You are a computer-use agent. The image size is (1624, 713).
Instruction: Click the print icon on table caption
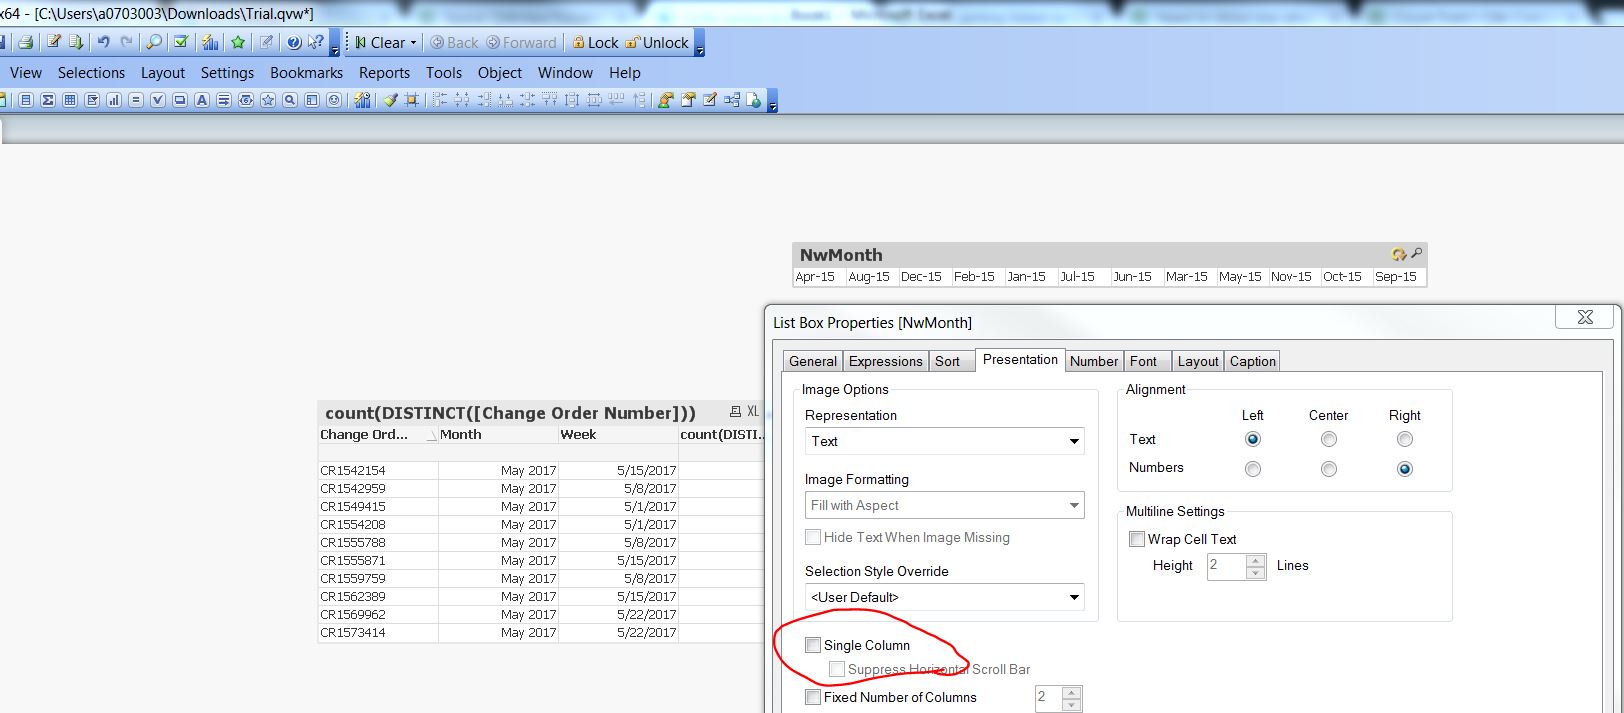(x=735, y=411)
